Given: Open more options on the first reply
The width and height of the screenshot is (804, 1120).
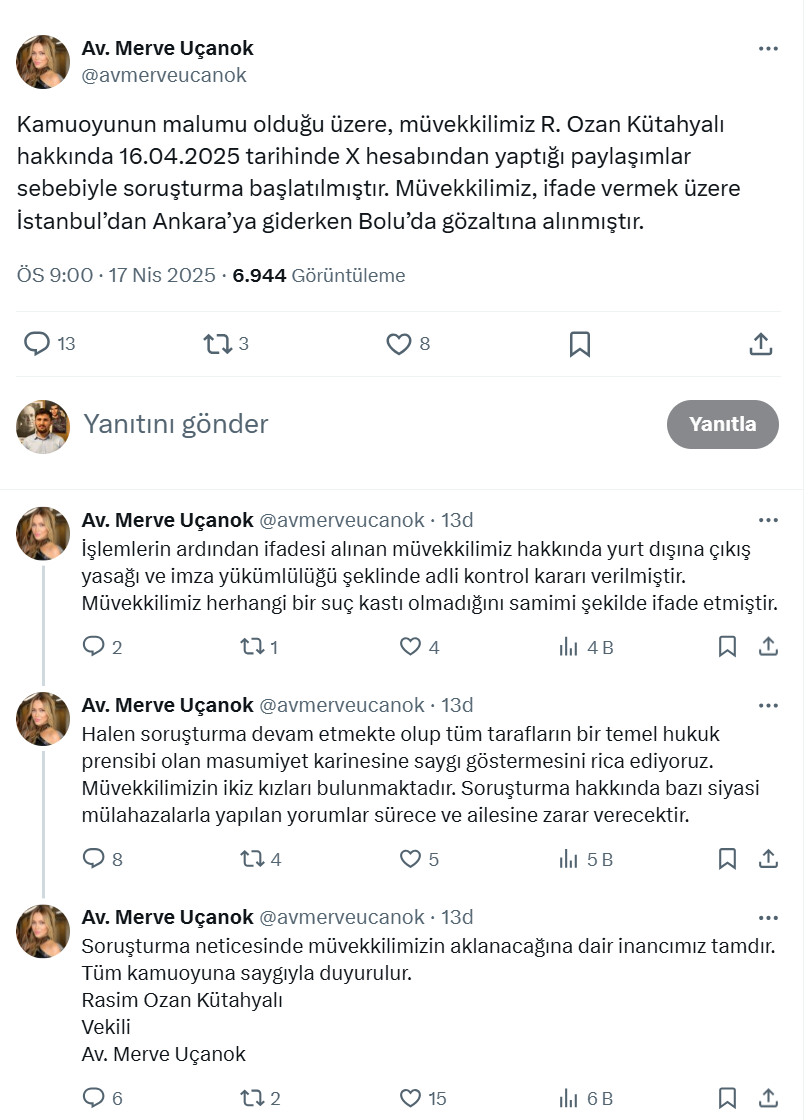Looking at the screenshot, I should [x=767, y=520].
